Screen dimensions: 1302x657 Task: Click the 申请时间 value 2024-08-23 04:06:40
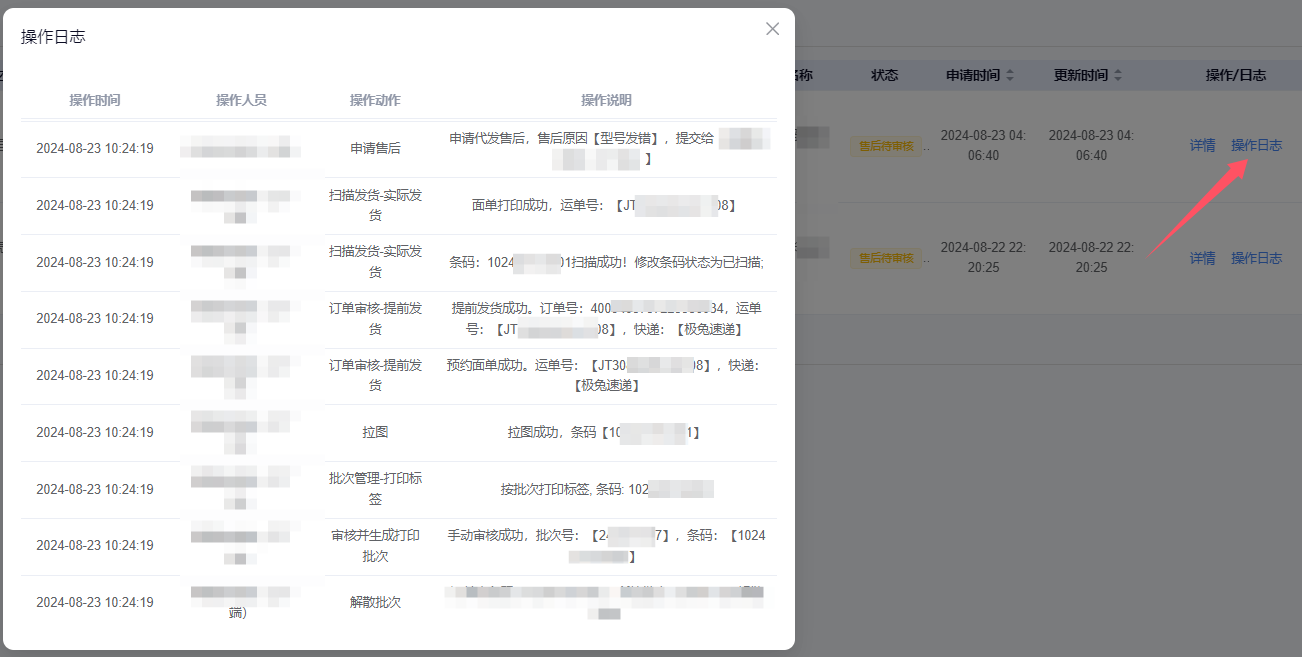click(x=983, y=145)
